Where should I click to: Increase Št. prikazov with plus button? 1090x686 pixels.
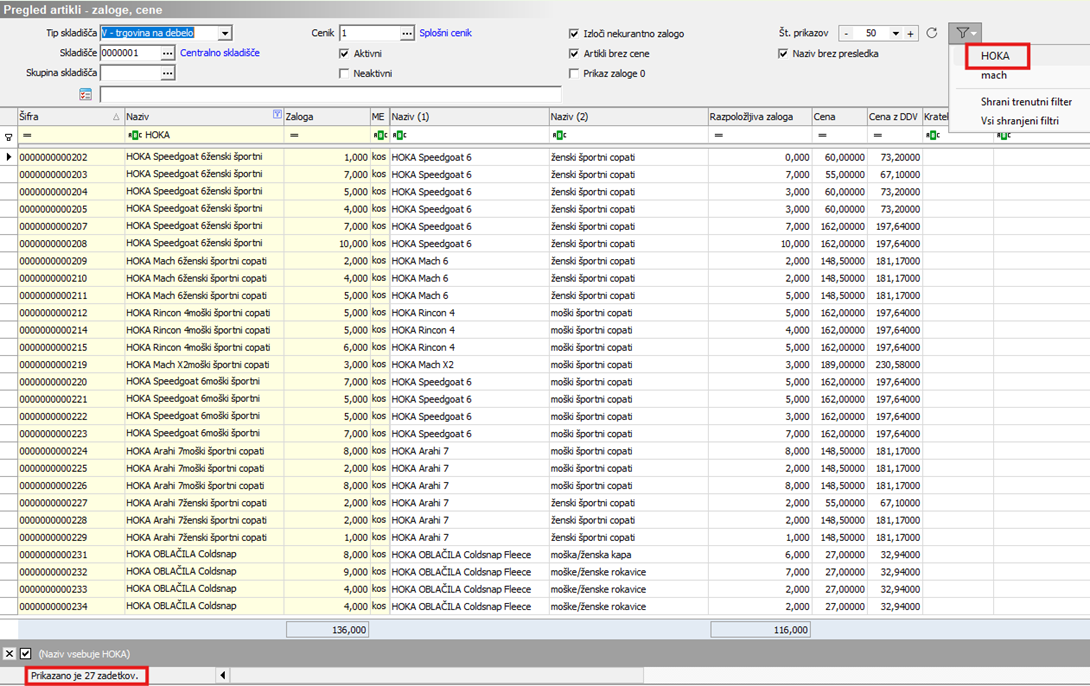pos(911,33)
